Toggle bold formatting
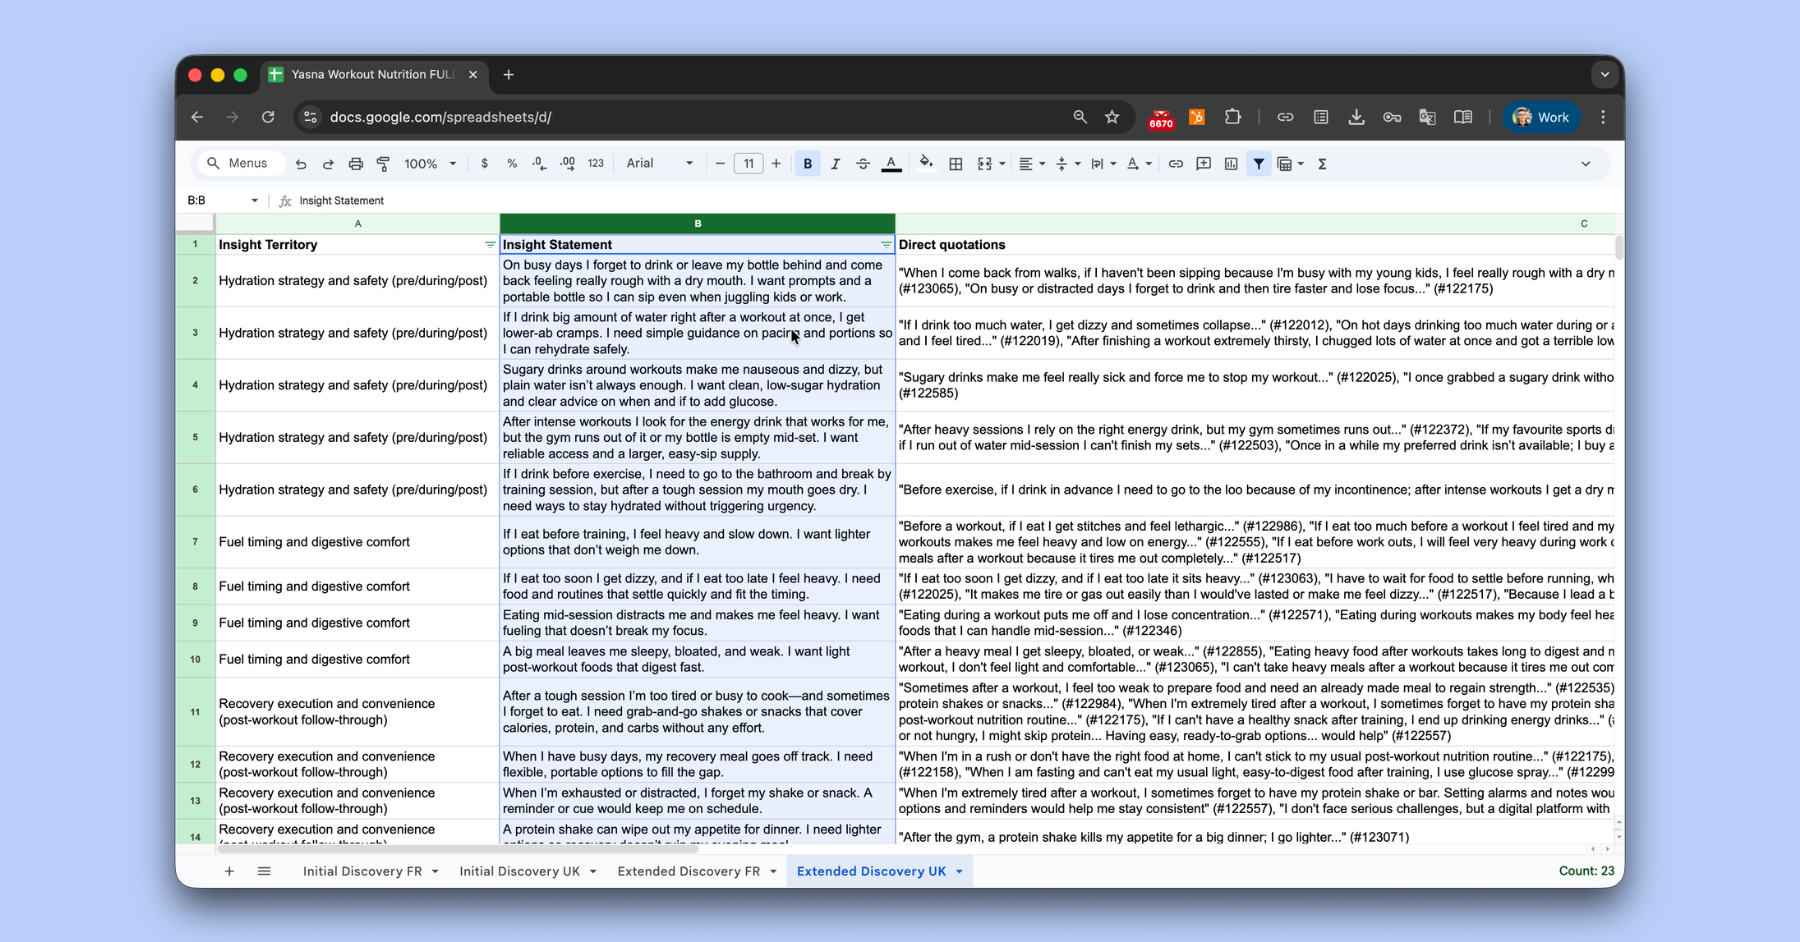 coord(807,164)
